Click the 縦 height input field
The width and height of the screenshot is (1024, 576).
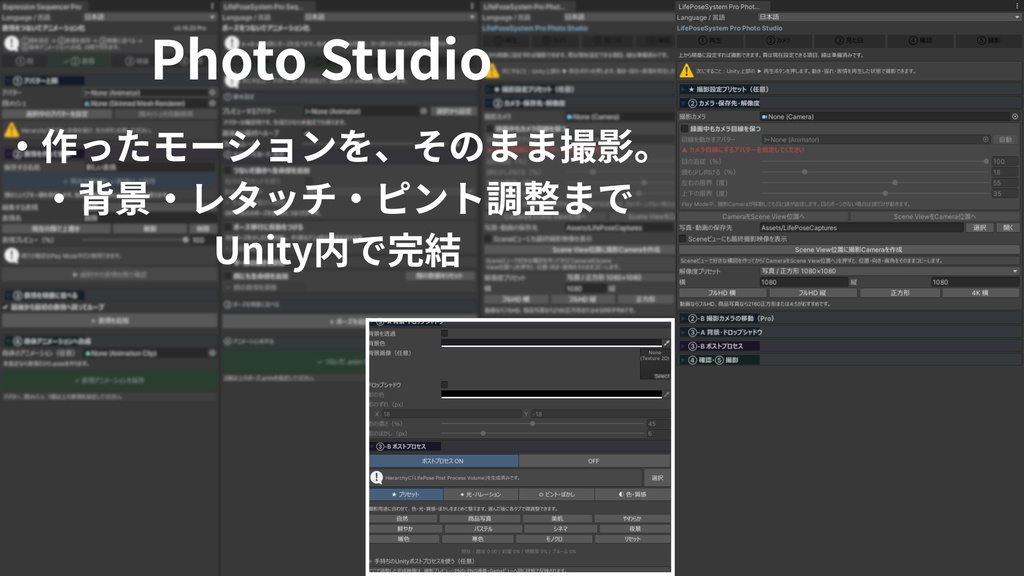(974, 282)
